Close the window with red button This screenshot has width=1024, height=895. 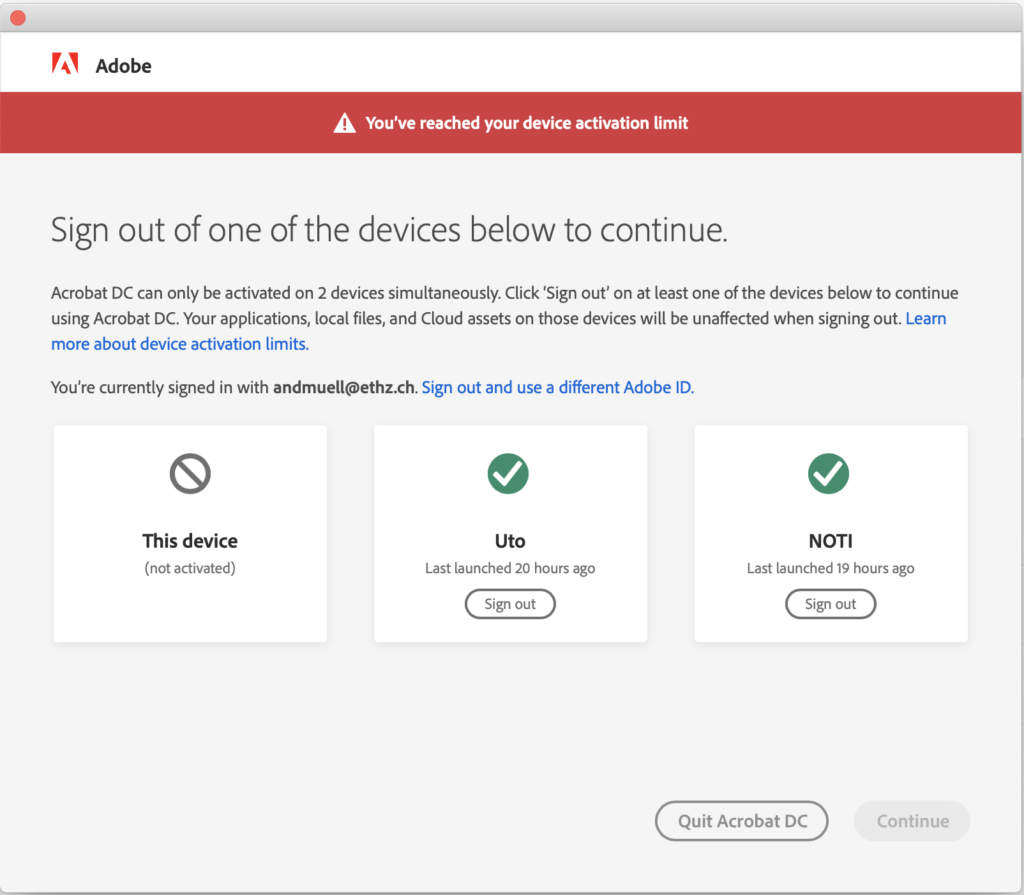[18, 18]
